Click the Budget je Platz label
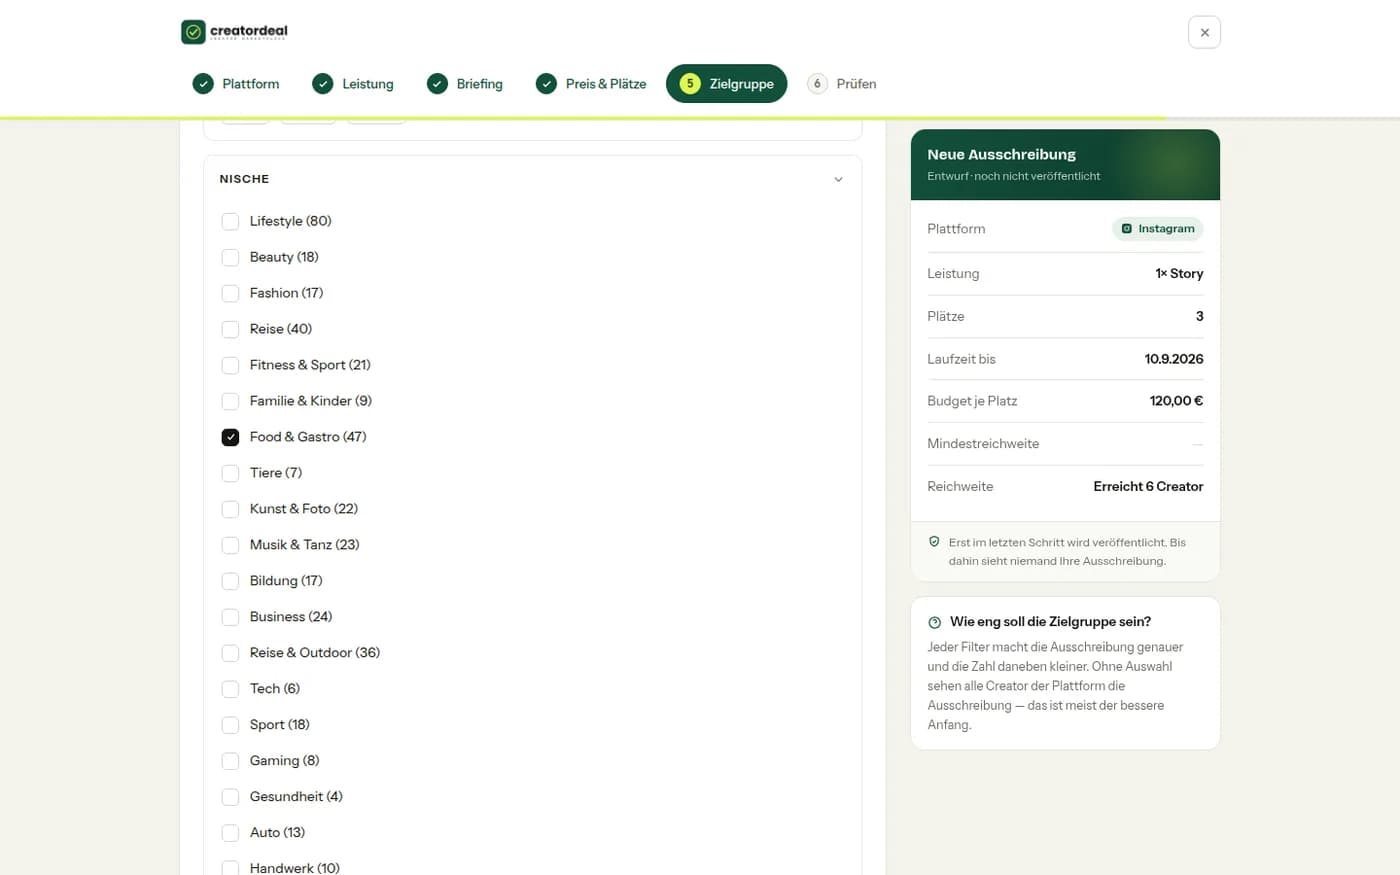 972,401
